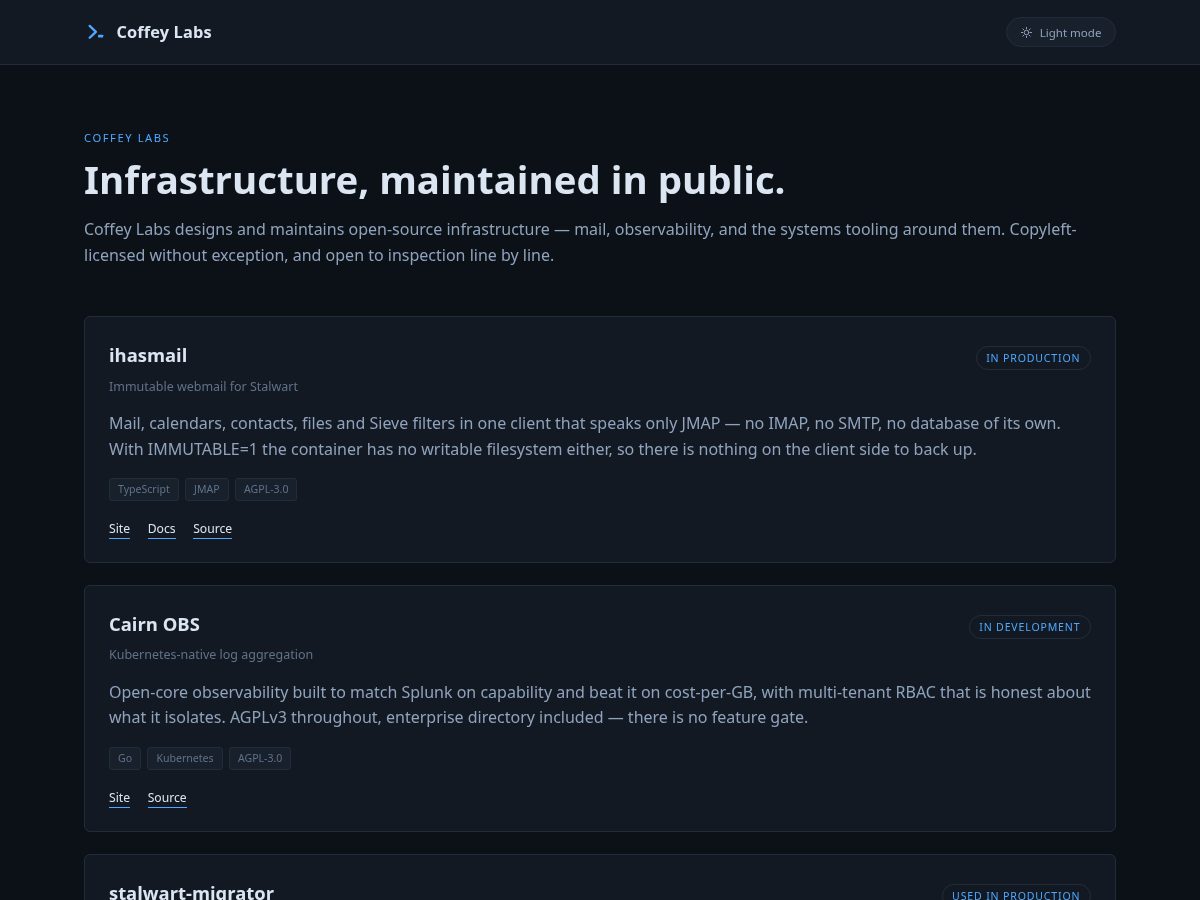Switch to Light mode
This screenshot has height=900, width=1200.
coord(1061,32)
